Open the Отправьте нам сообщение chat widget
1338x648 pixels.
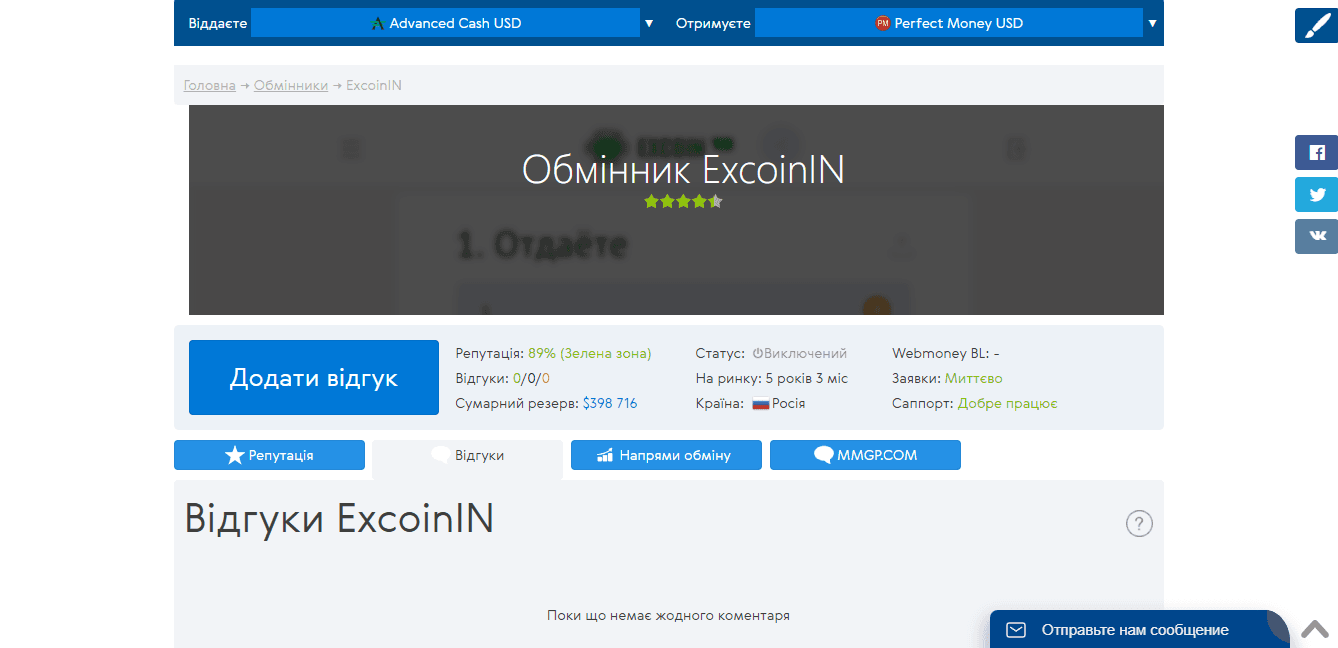pos(1134,630)
